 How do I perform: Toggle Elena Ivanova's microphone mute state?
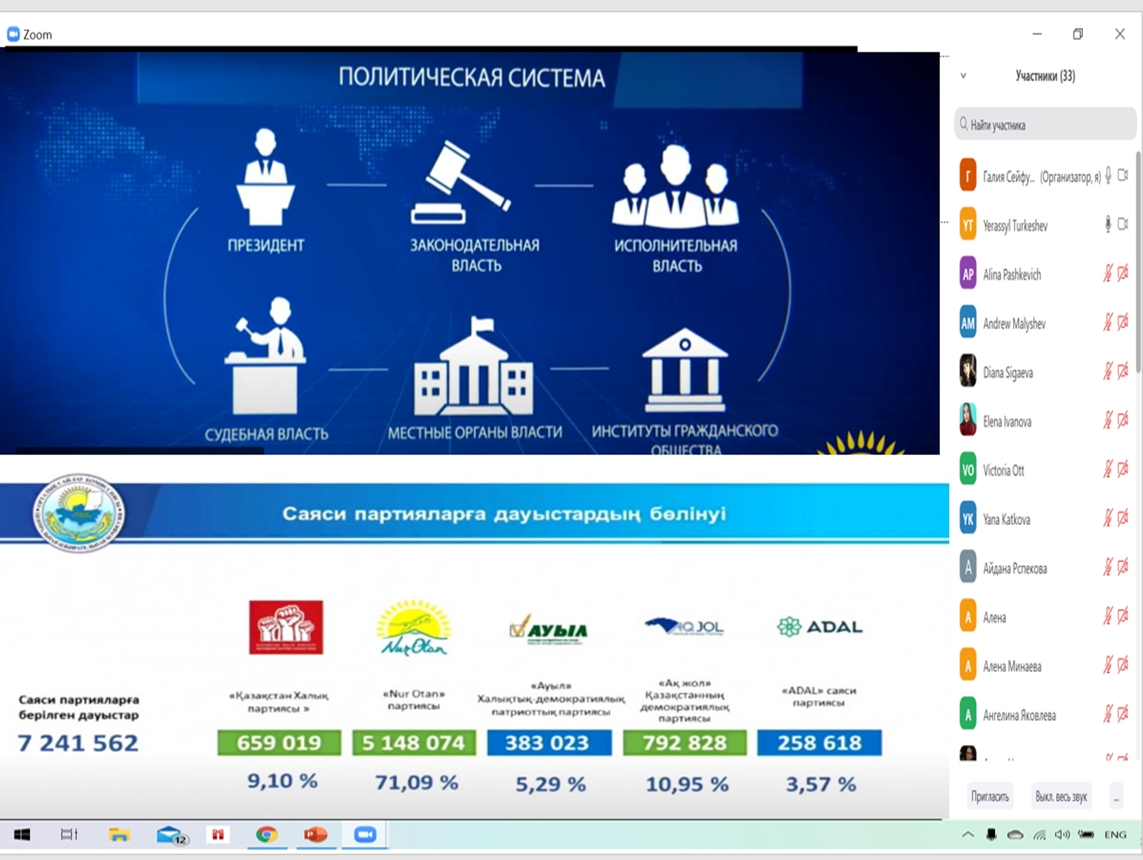click(x=1108, y=420)
